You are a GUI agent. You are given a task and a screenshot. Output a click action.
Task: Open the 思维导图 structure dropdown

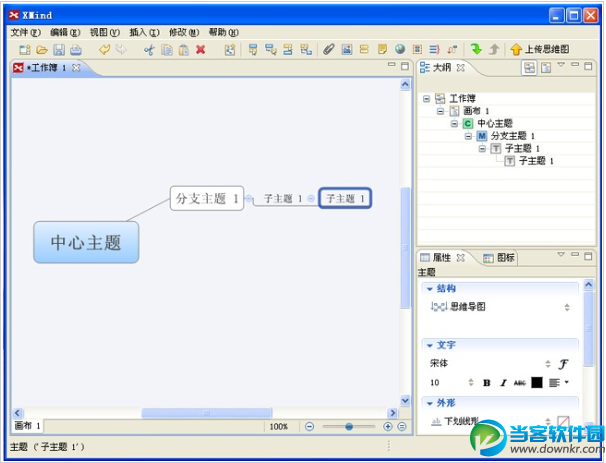567,307
